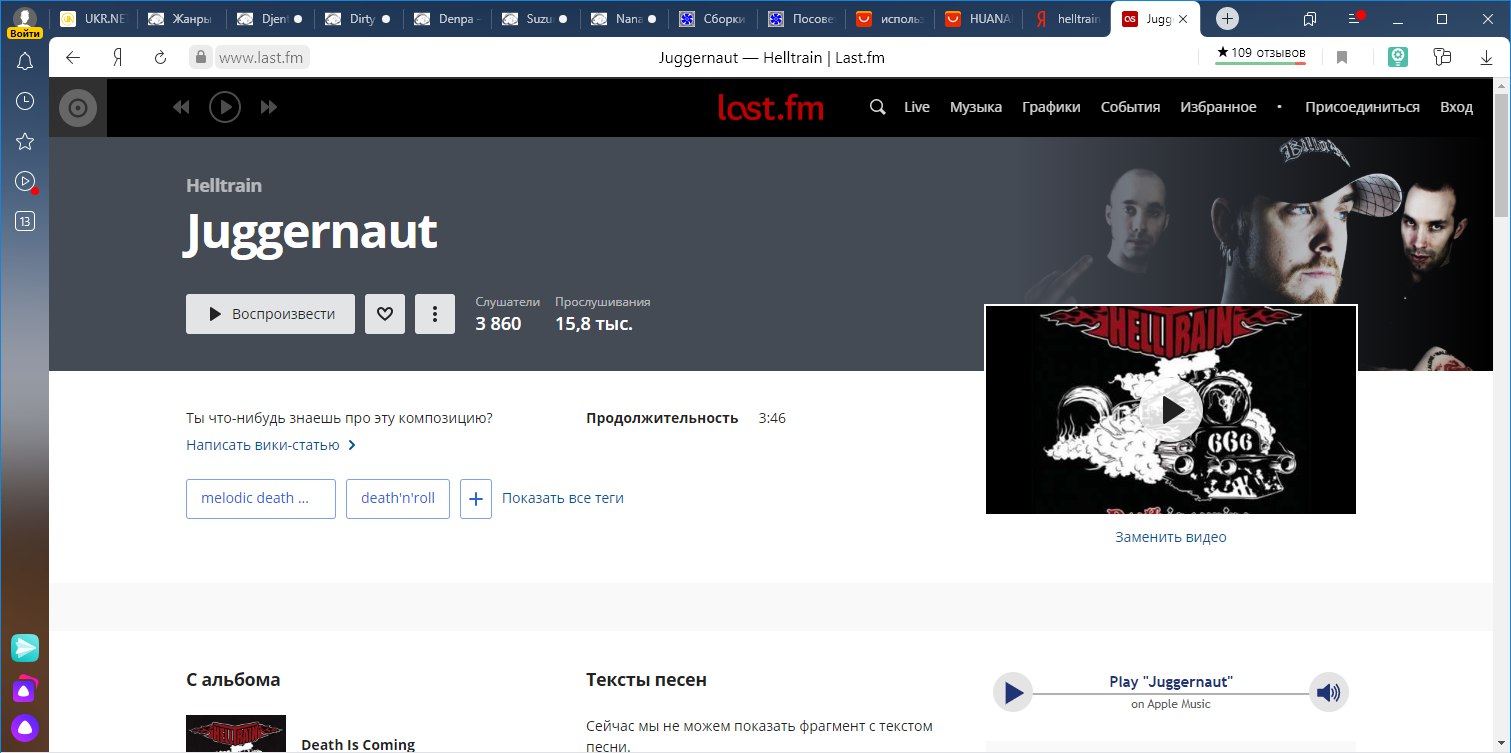This screenshot has width=1511, height=753.
Task: Click the site padlock security icon
Action: tap(201, 57)
